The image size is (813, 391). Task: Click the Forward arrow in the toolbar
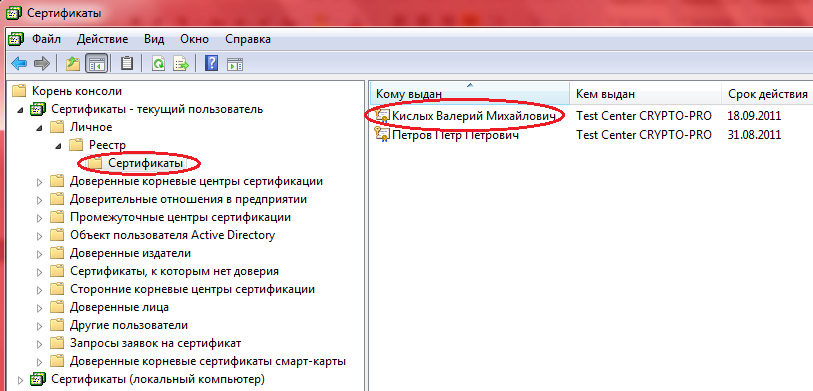click(x=41, y=64)
